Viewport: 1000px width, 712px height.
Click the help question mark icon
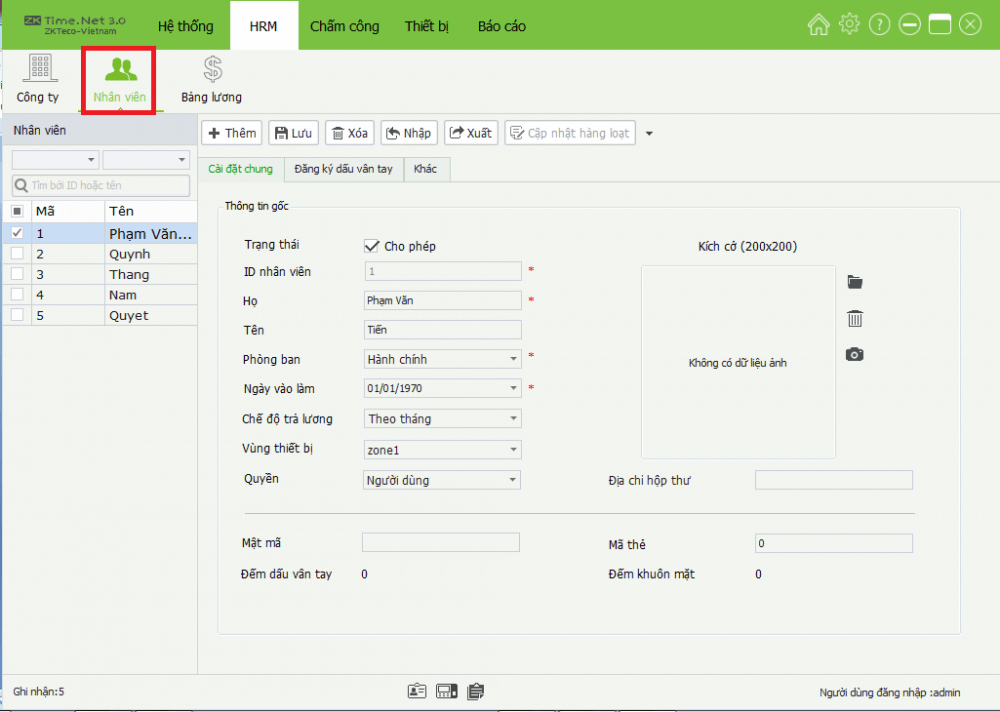tap(879, 25)
